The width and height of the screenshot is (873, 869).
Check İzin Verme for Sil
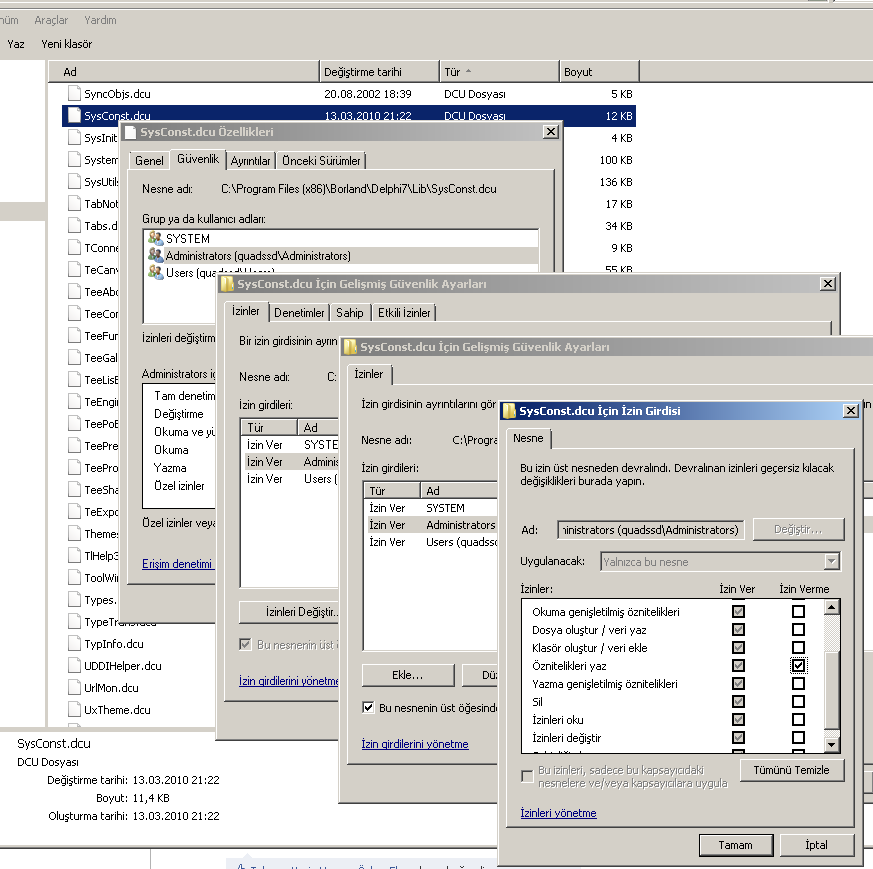point(798,701)
